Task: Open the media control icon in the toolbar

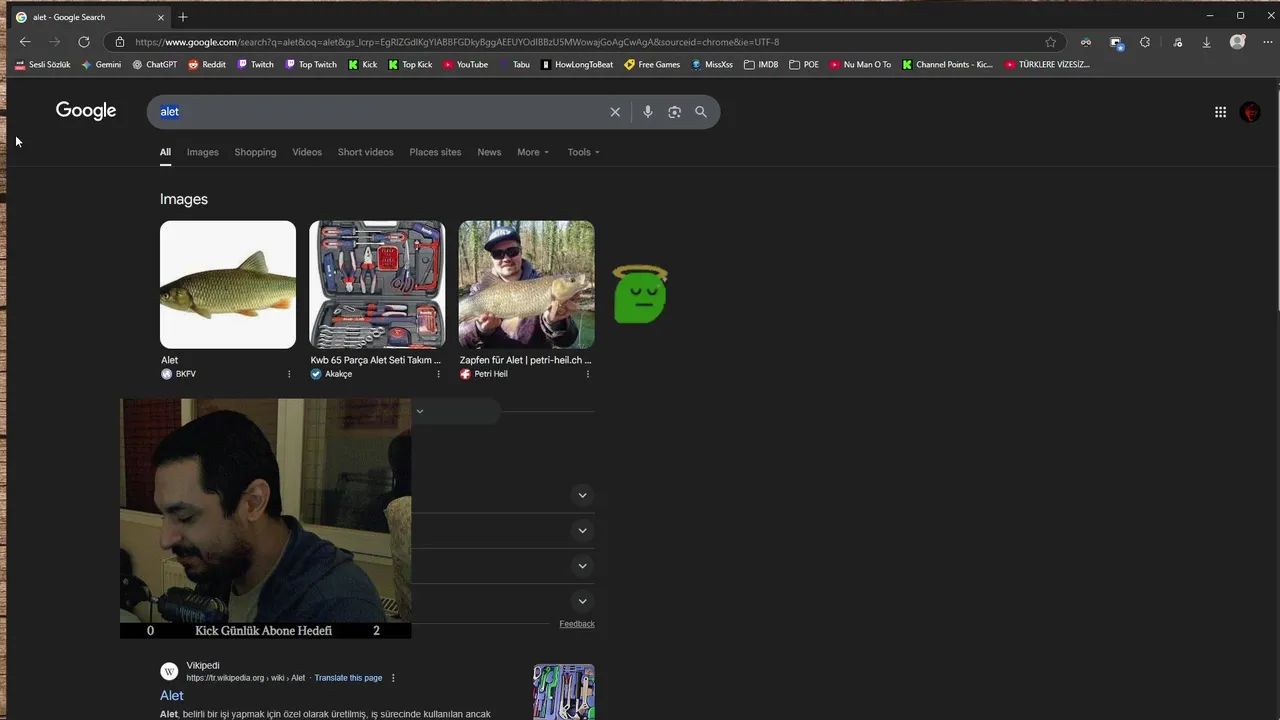Action: click(1177, 42)
